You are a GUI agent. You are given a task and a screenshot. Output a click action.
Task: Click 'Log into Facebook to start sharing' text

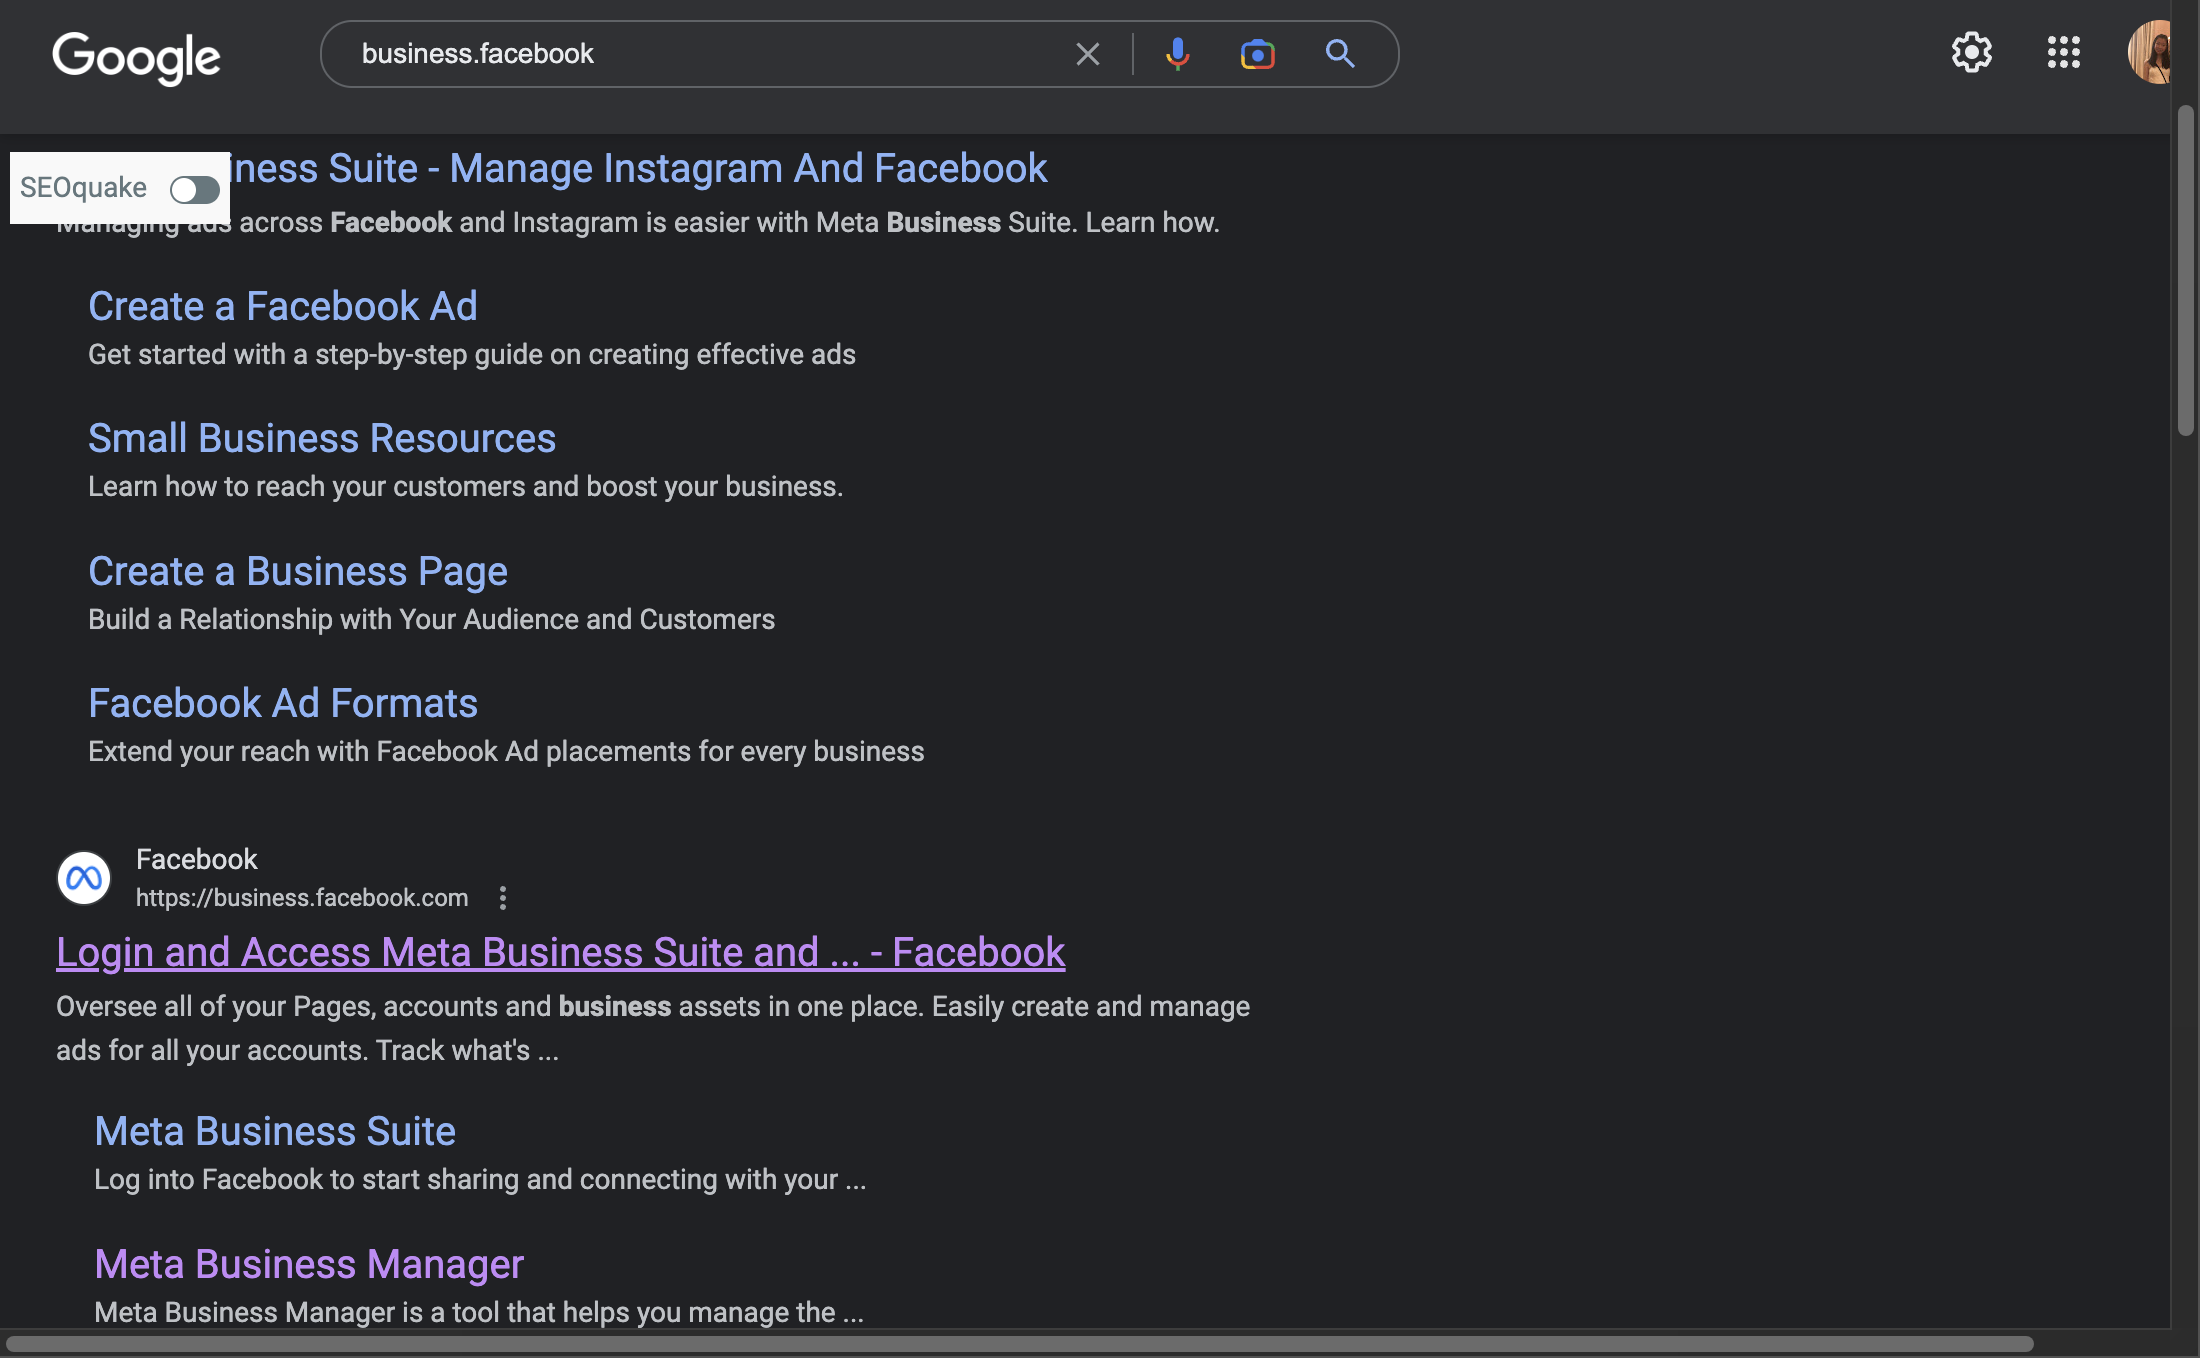(x=480, y=1179)
